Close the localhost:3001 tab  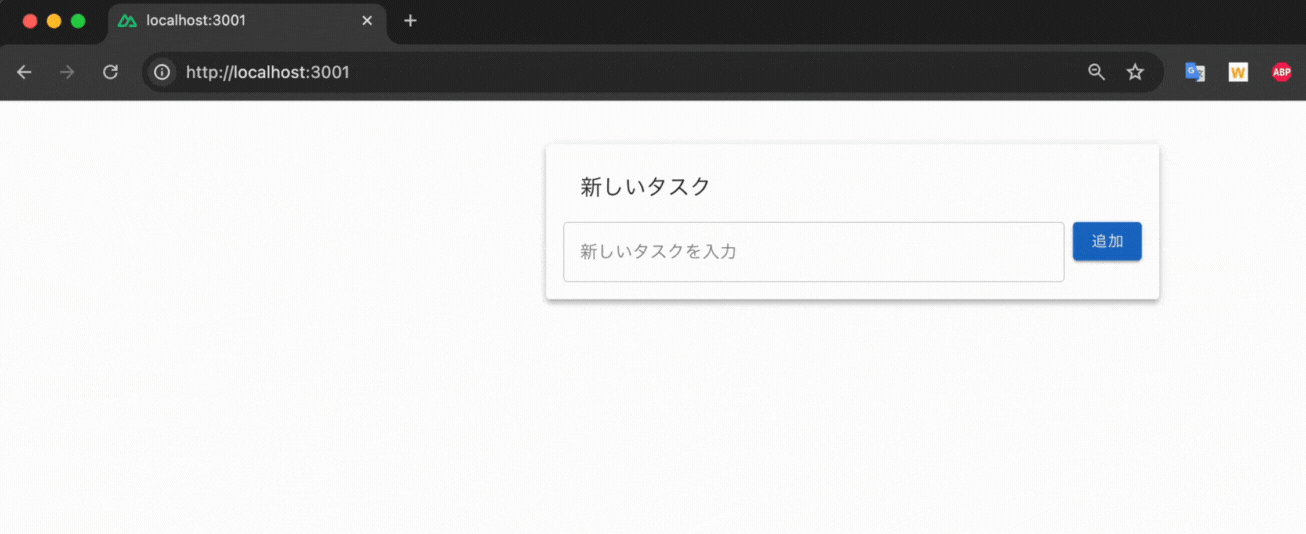(x=367, y=21)
